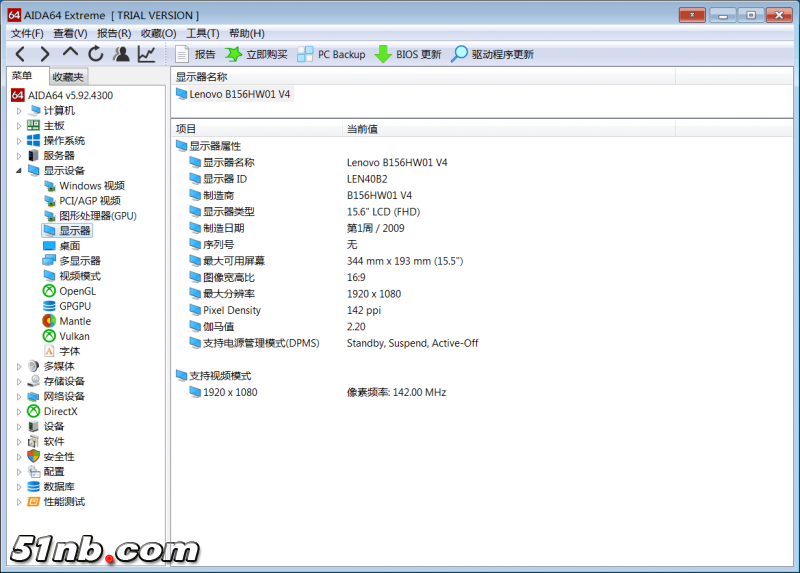The width and height of the screenshot is (800, 573).
Task: Open the 查看(V) menu
Action: coord(70,34)
